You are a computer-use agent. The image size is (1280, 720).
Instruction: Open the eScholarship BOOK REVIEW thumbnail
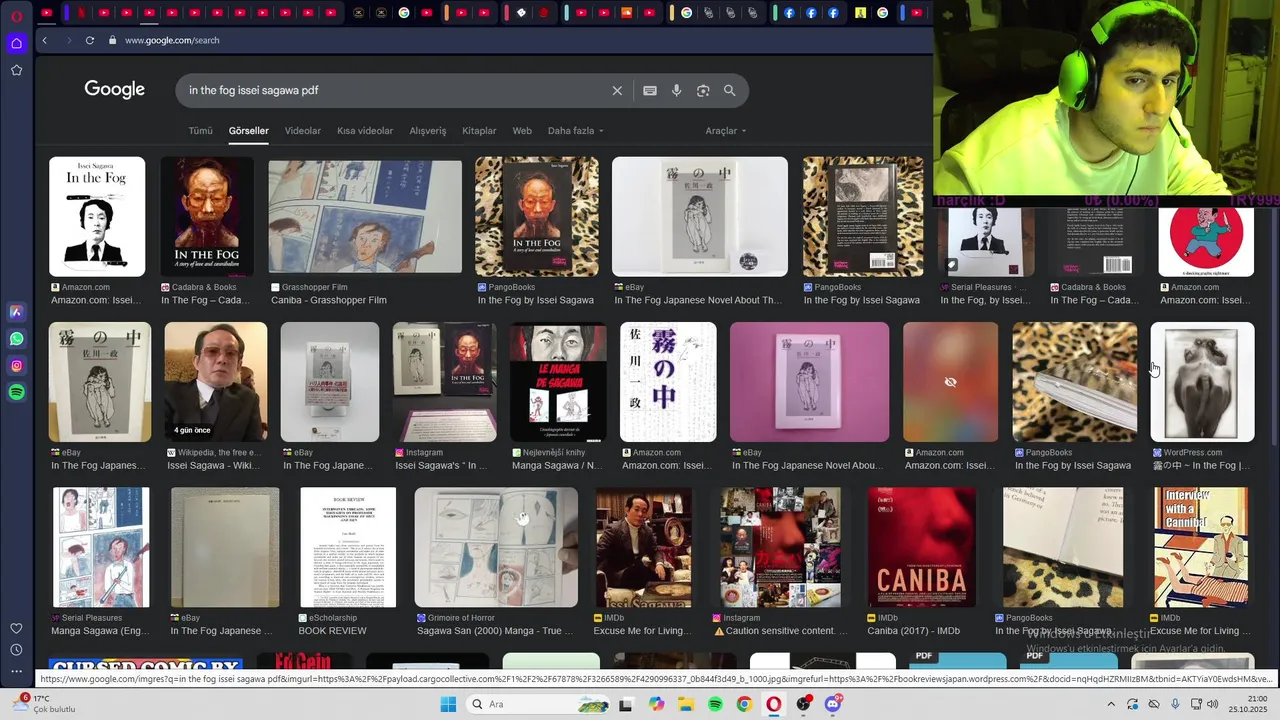click(x=348, y=547)
